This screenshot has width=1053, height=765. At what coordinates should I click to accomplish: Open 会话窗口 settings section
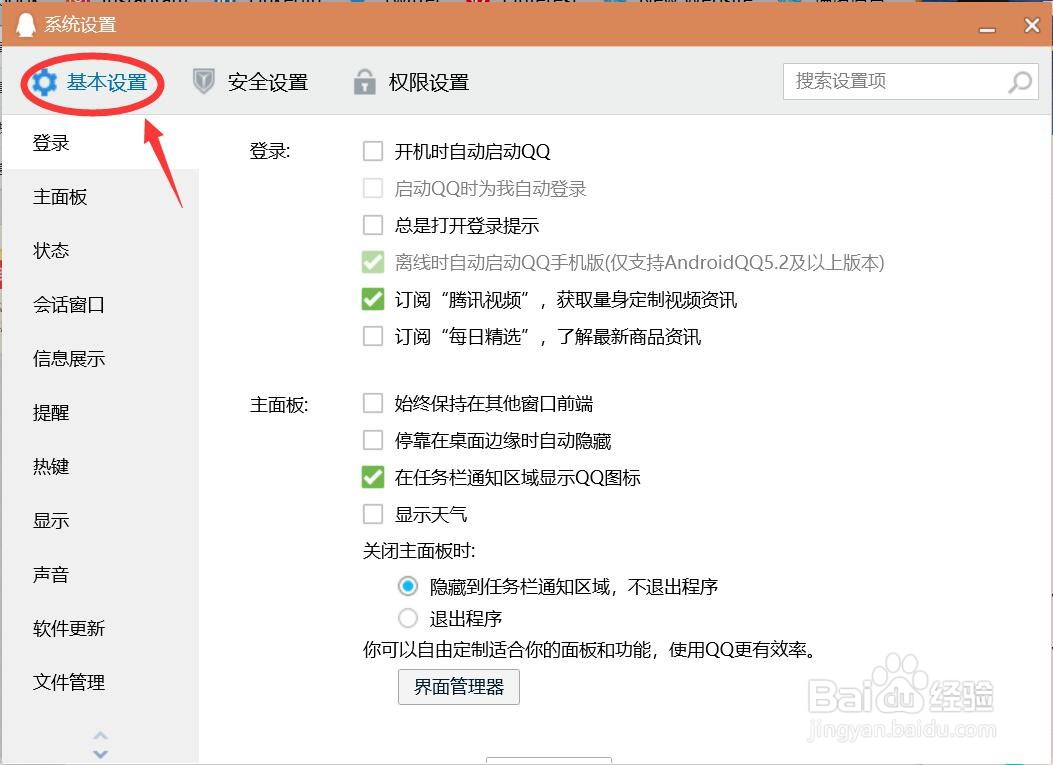pos(101,305)
